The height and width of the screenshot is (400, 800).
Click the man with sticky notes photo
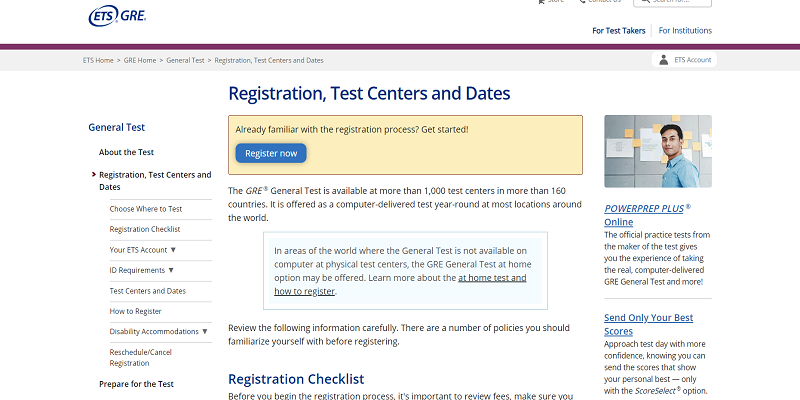(657, 150)
